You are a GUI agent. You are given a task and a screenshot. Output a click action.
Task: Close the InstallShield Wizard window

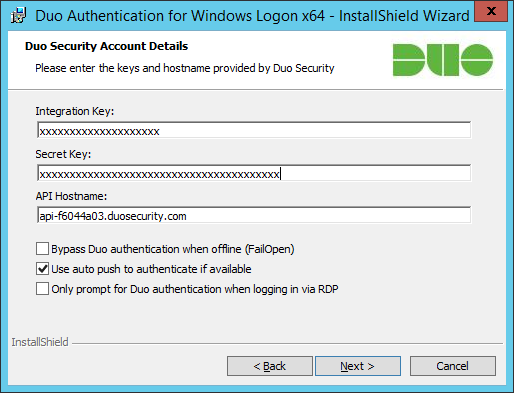click(x=491, y=11)
